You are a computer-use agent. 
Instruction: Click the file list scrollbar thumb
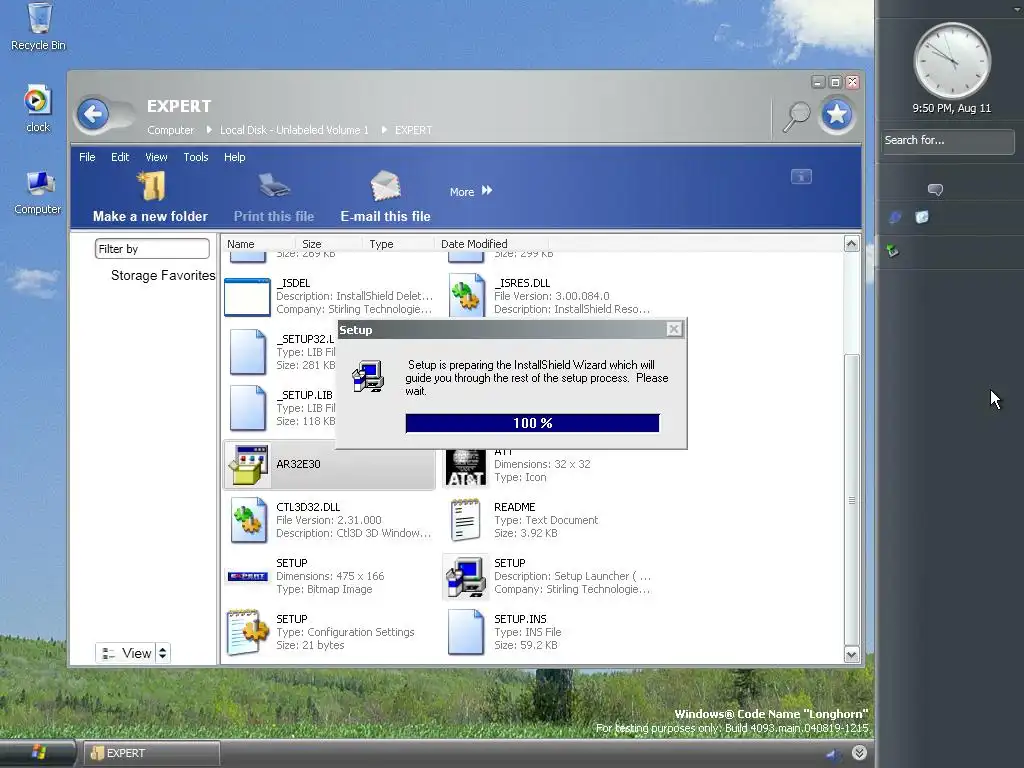tap(852, 500)
